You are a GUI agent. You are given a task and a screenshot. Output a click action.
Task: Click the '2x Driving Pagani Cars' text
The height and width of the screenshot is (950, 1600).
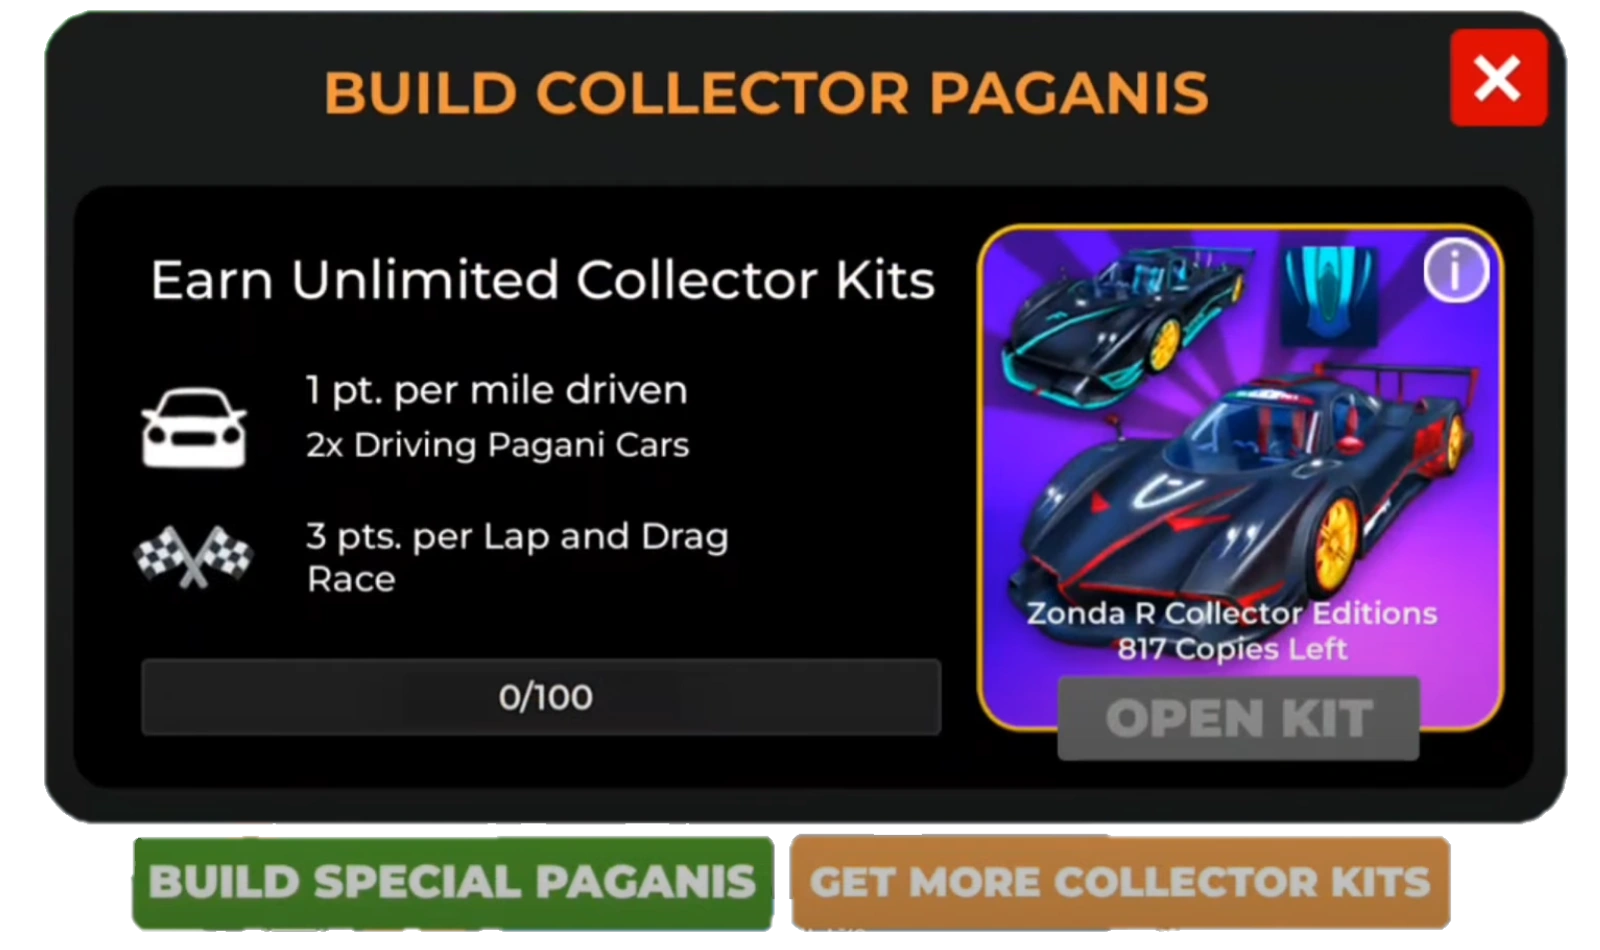497,445
